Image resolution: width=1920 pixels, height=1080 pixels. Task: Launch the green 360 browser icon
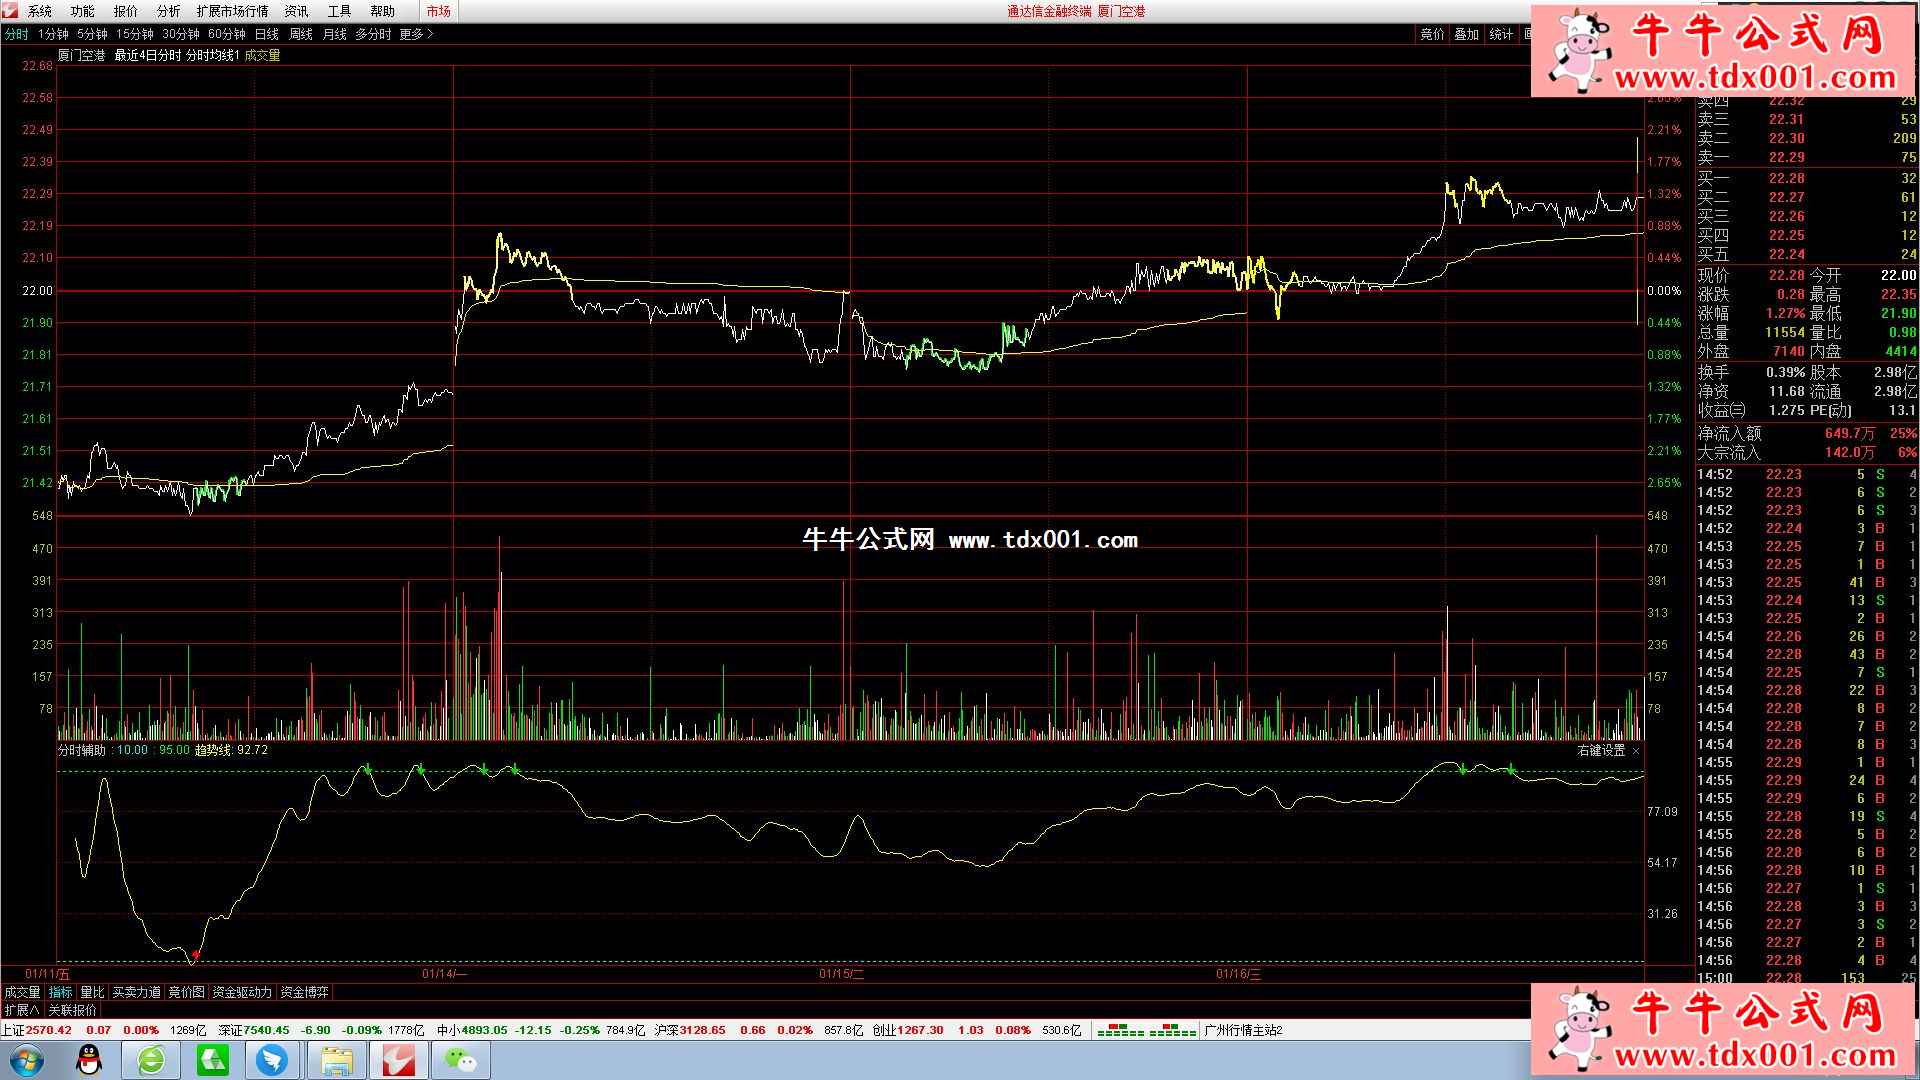(x=151, y=1060)
